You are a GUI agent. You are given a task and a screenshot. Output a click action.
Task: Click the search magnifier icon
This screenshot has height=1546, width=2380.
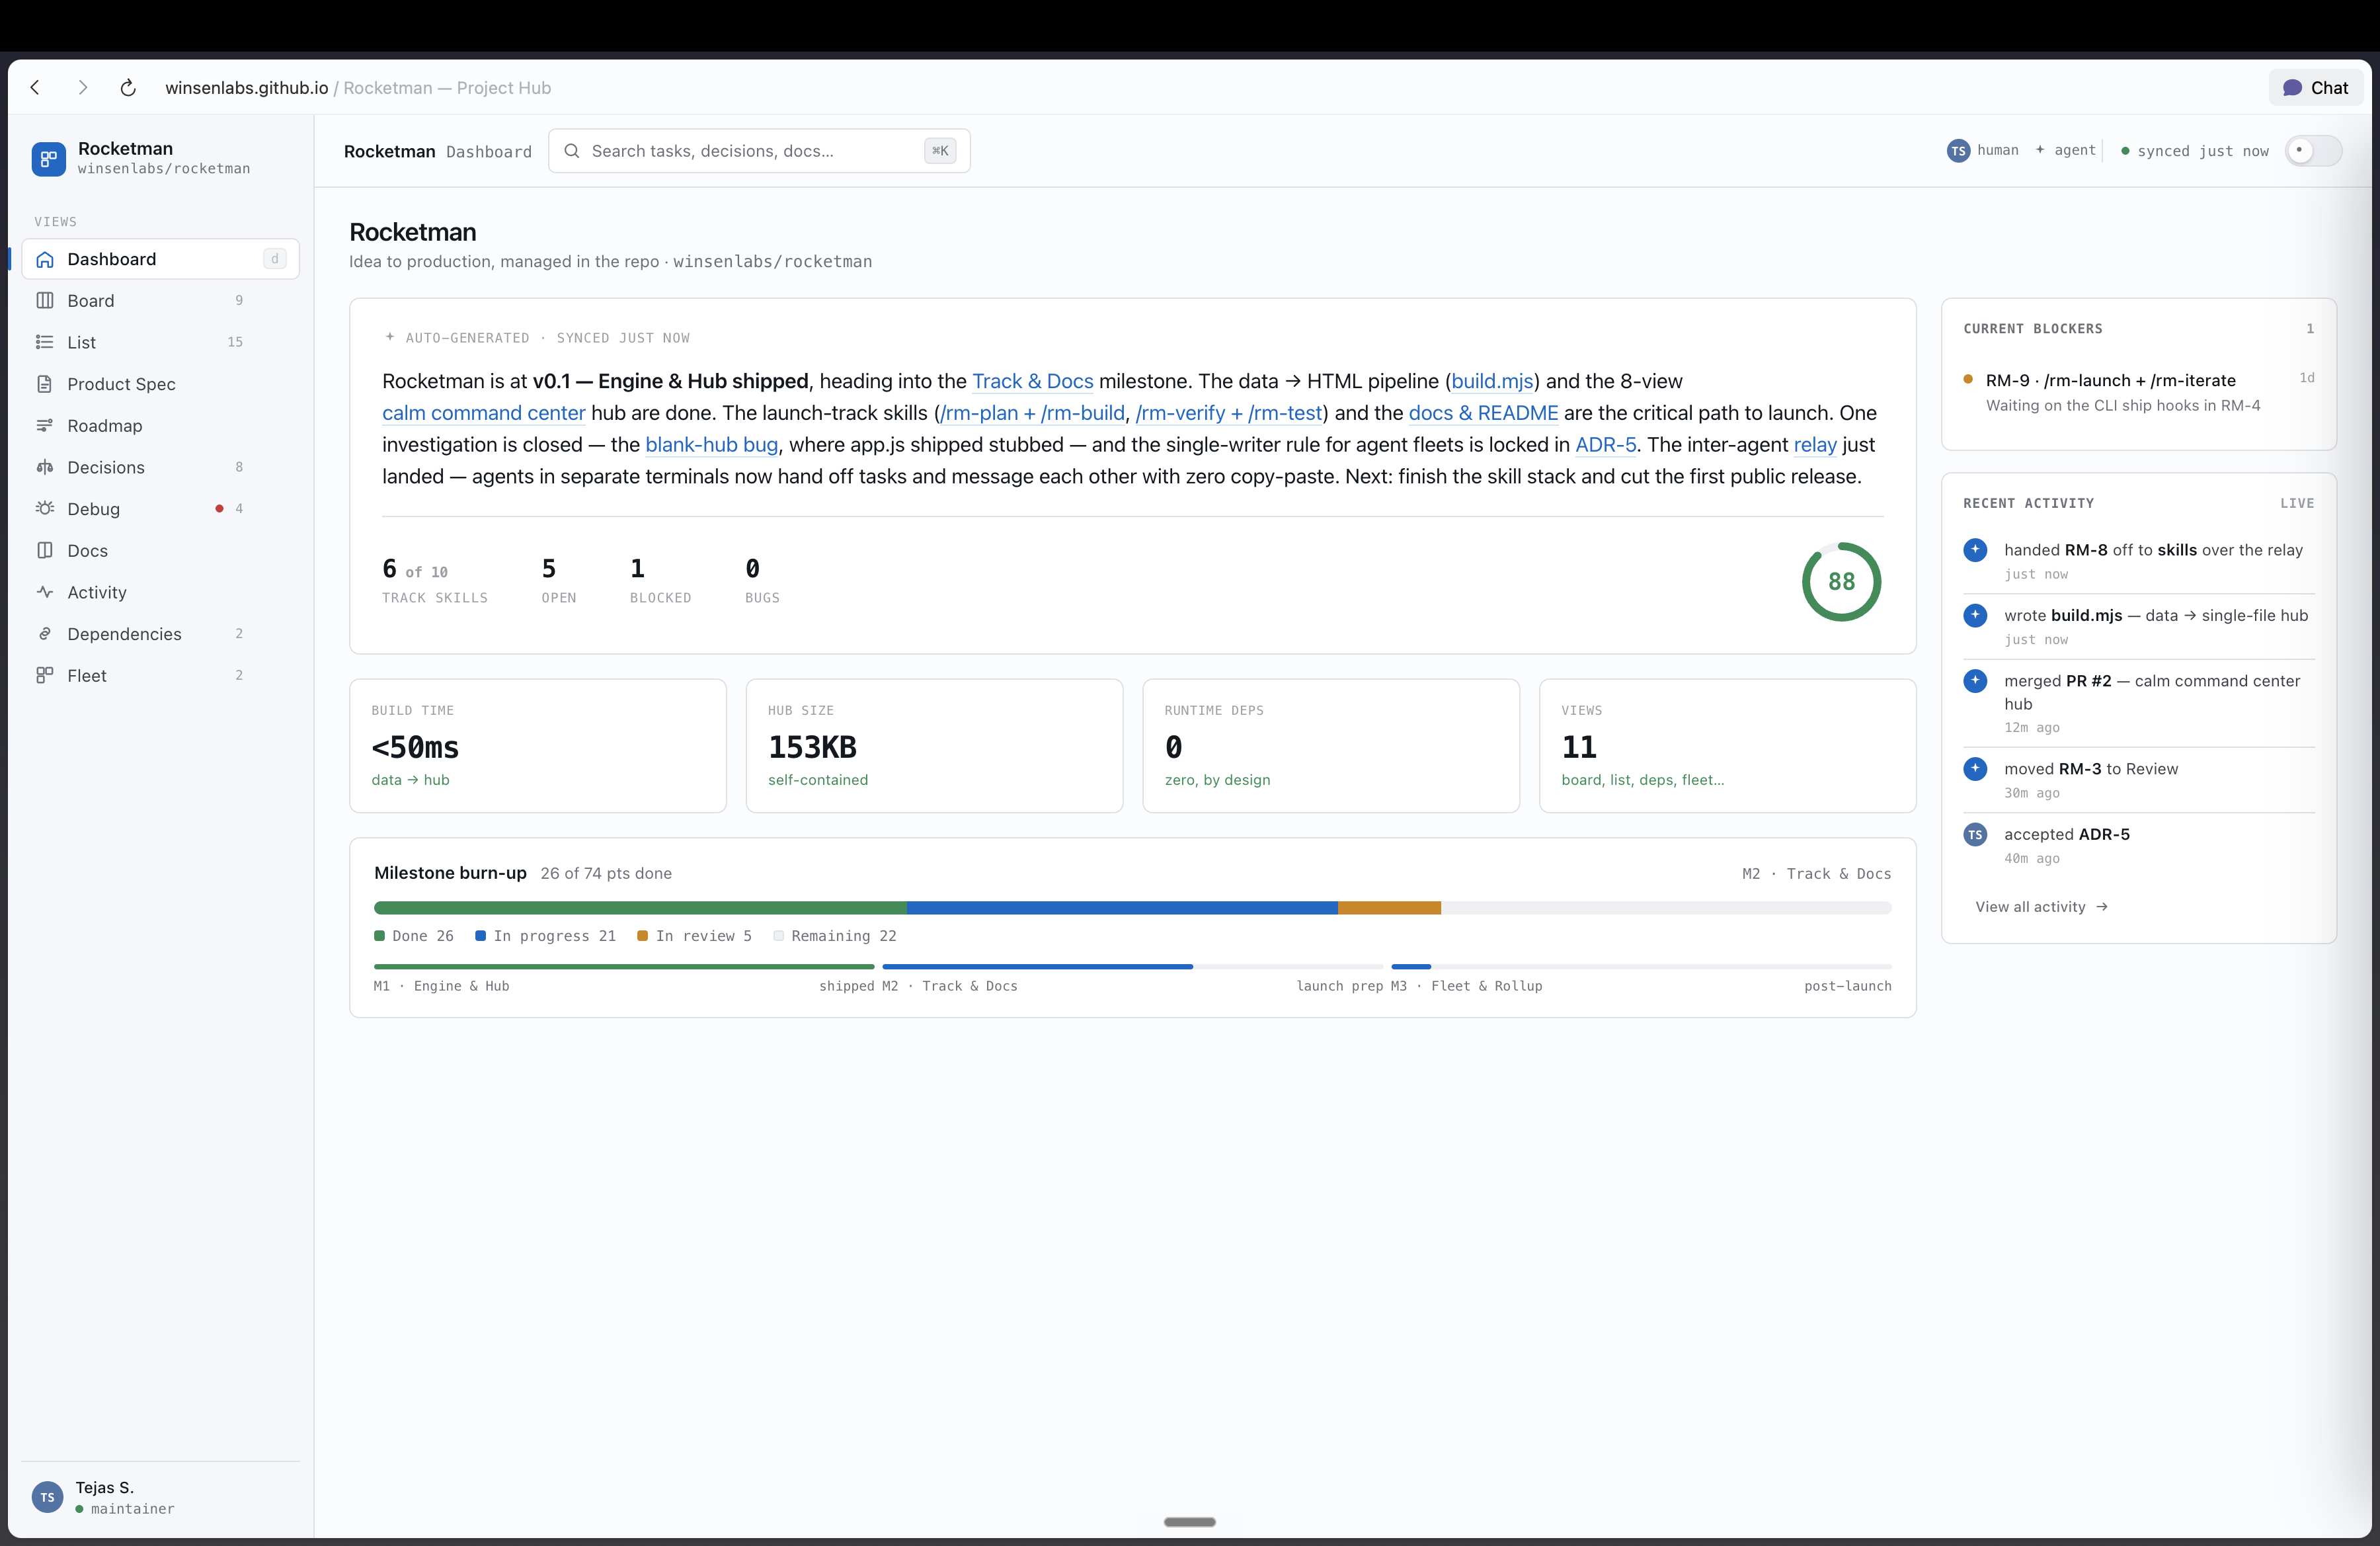click(x=572, y=151)
